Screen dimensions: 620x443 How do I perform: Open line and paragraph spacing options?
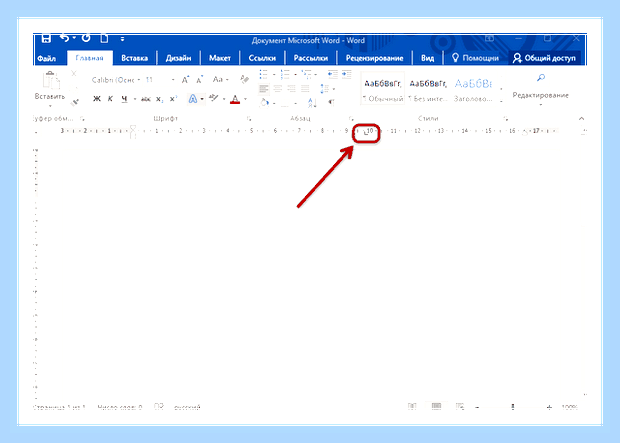click(325, 89)
